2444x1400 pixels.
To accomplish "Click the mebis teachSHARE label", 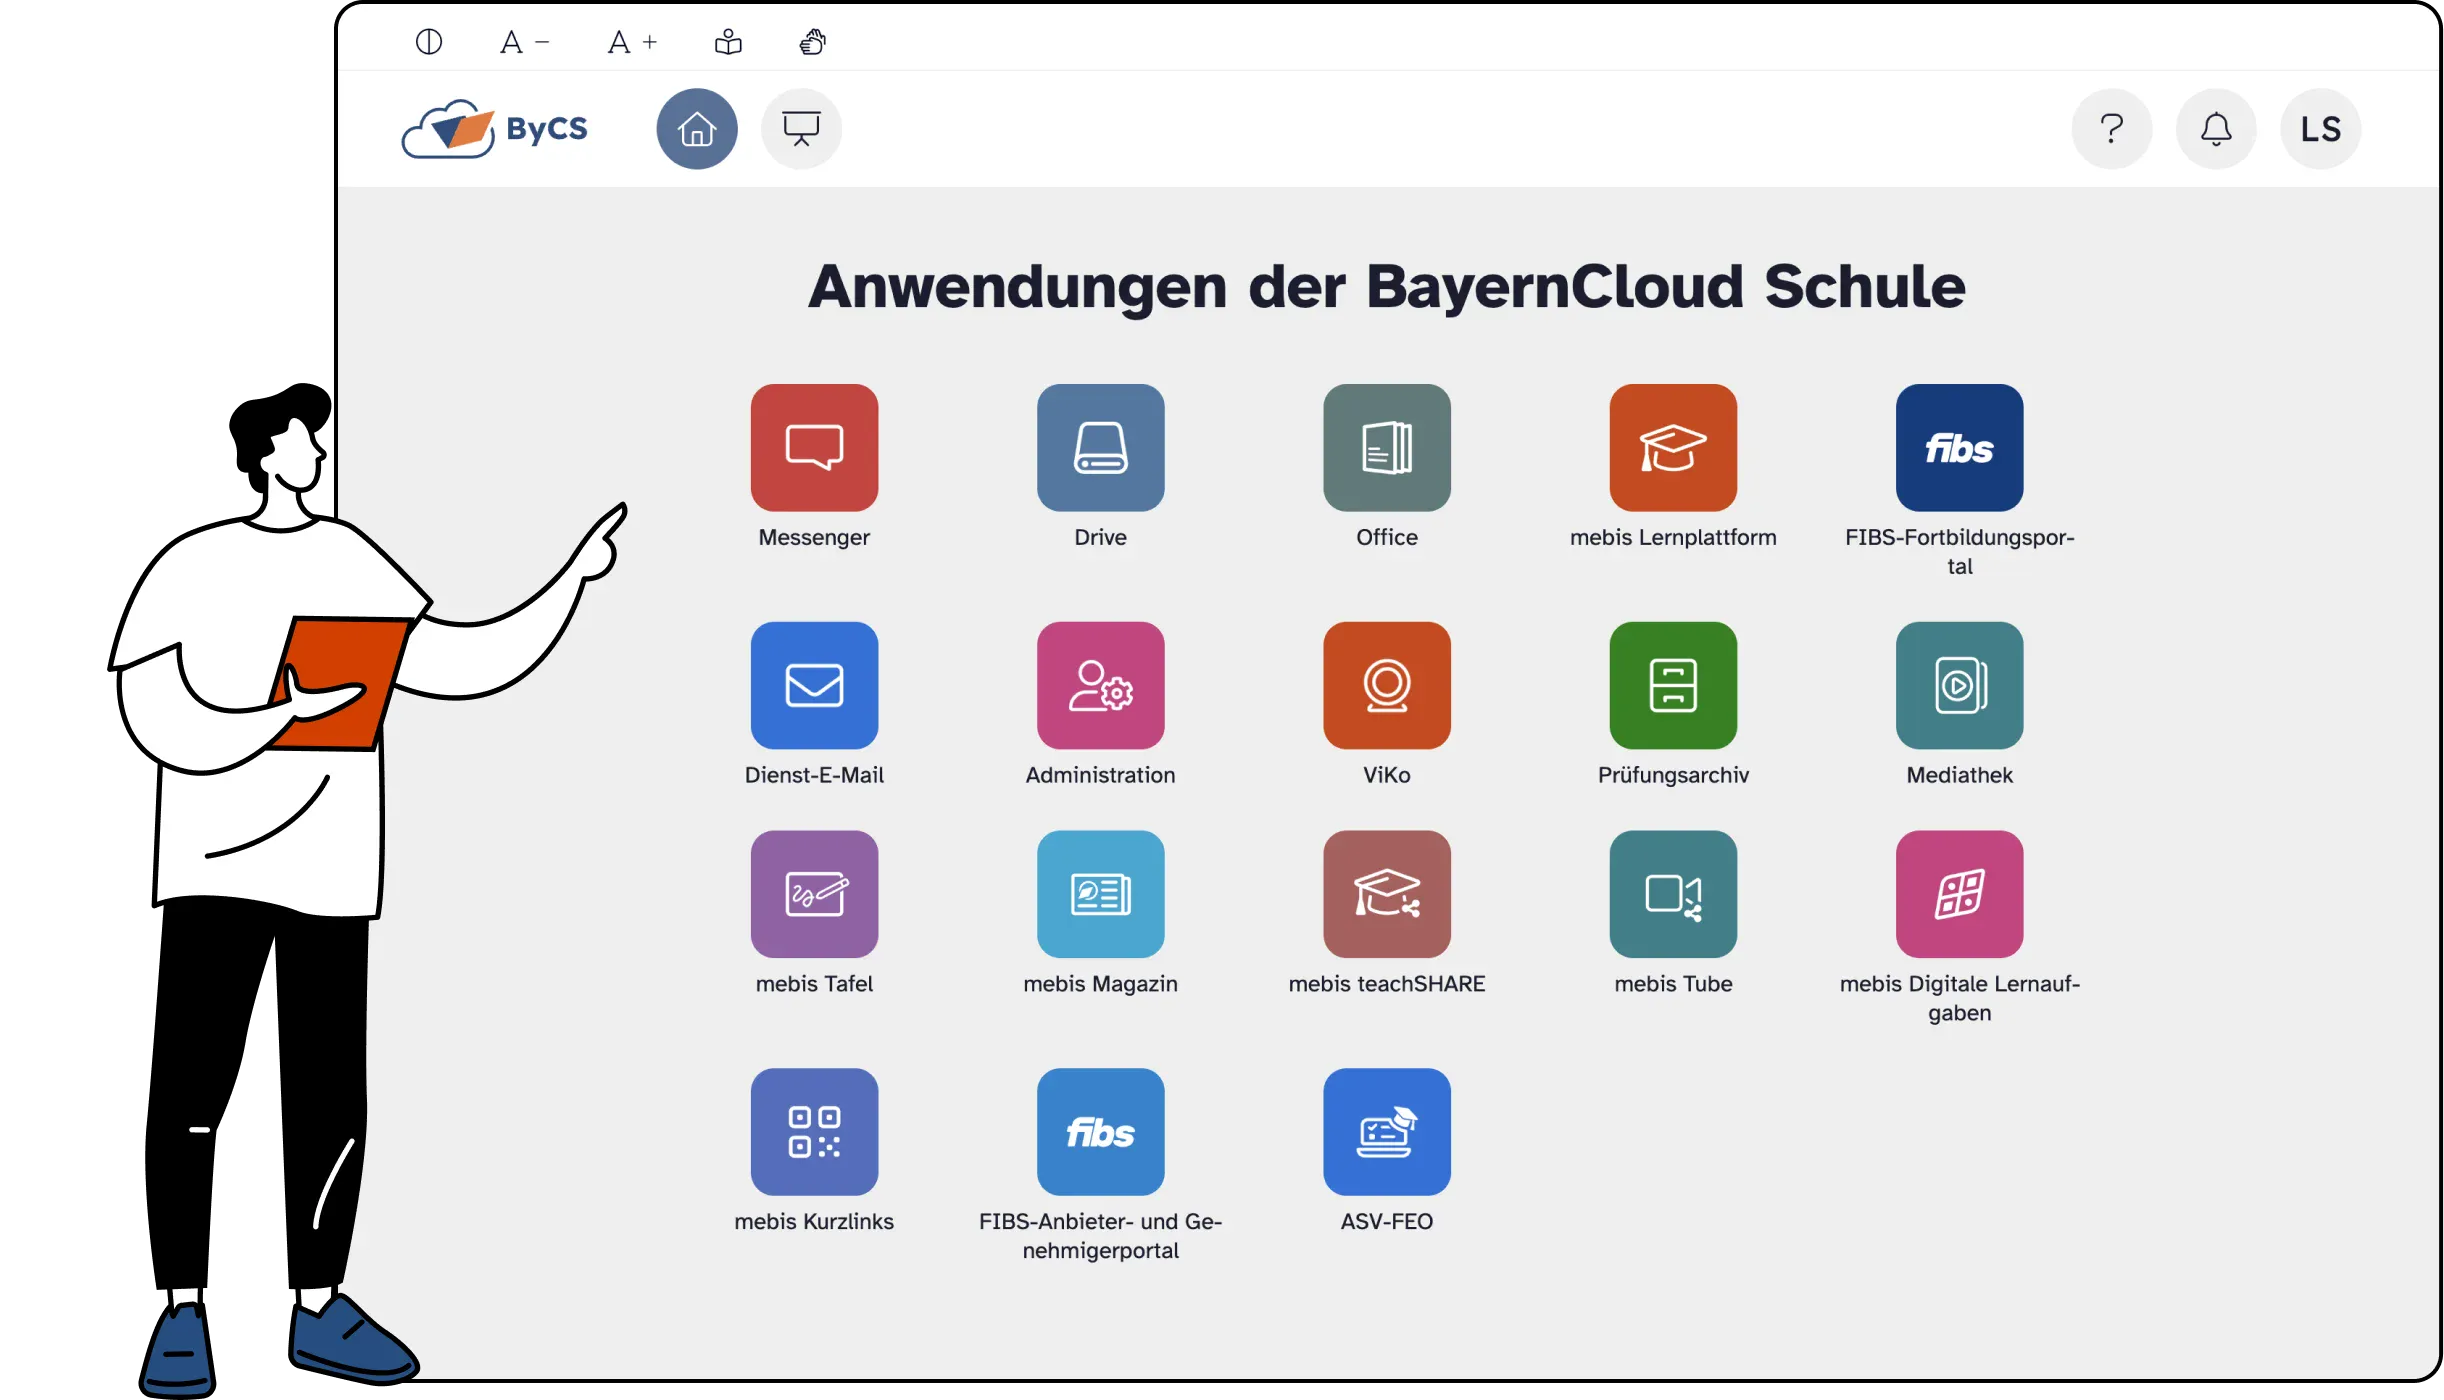I will point(1386,985).
